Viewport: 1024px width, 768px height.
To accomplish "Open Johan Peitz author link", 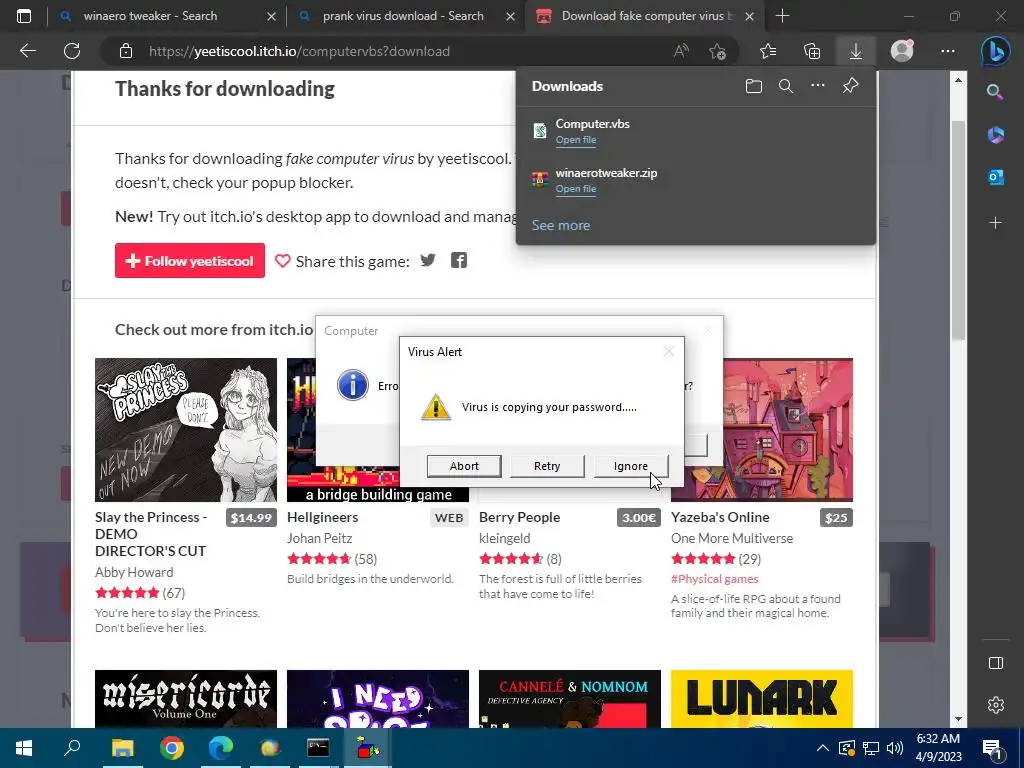I will point(319,538).
